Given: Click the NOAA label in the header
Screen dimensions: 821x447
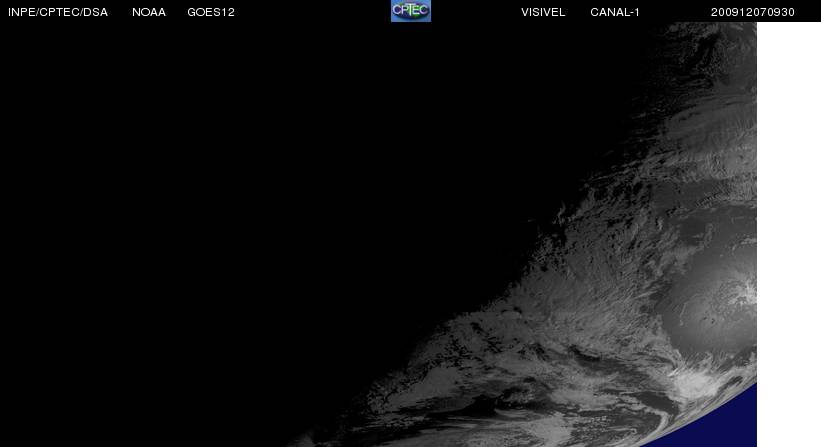Looking at the screenshot, I should [x=149, y=12].
